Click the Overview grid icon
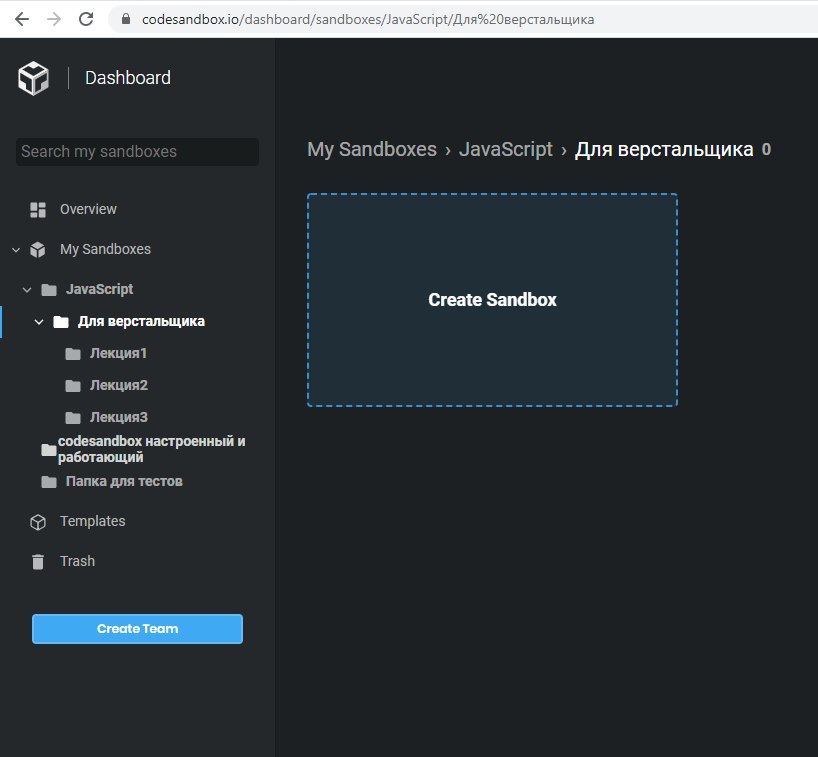The image size is (818, 757). 38,210
